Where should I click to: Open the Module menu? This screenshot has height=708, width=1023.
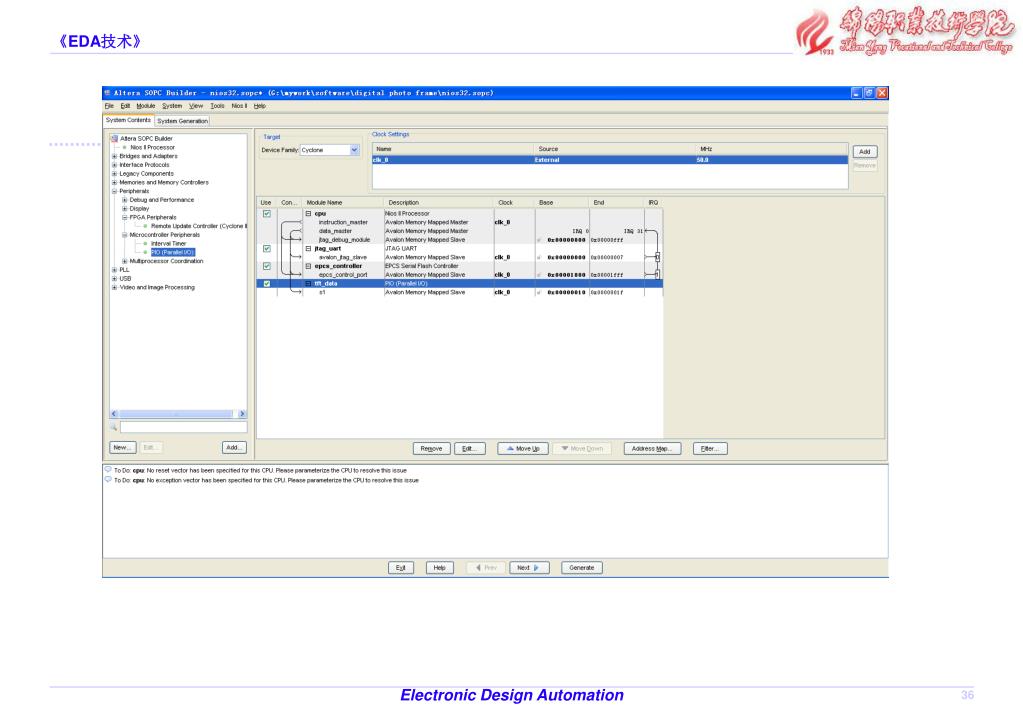pos(145,106)
